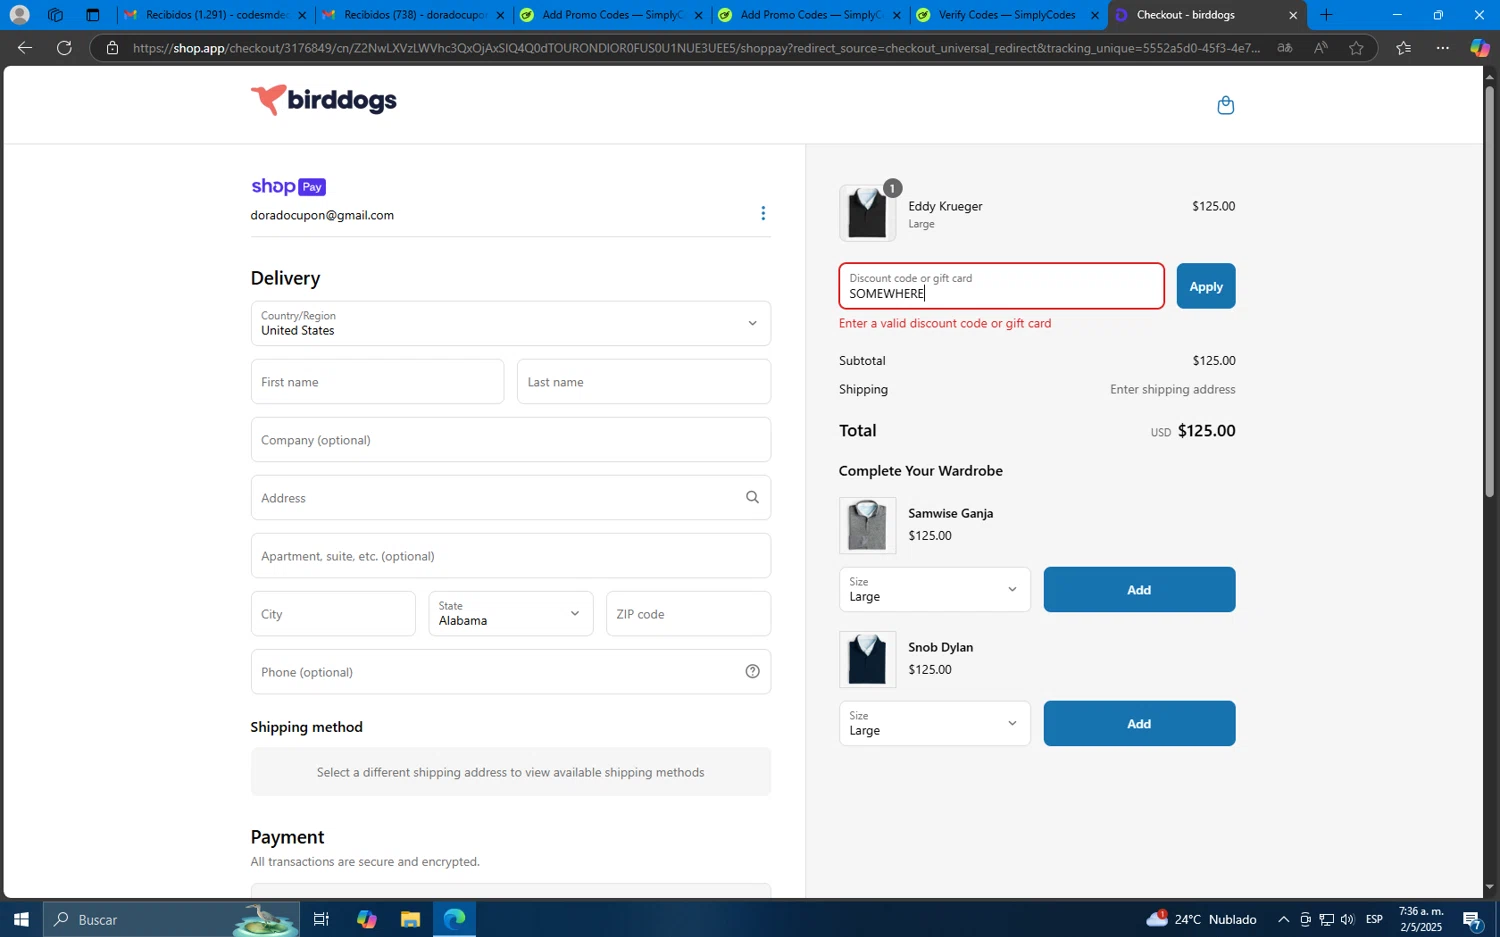This screenshot has height=937, width=1500.
Task: Close the Verify Codes tab
Action: pyautogui.click(x=1094, y=15)
